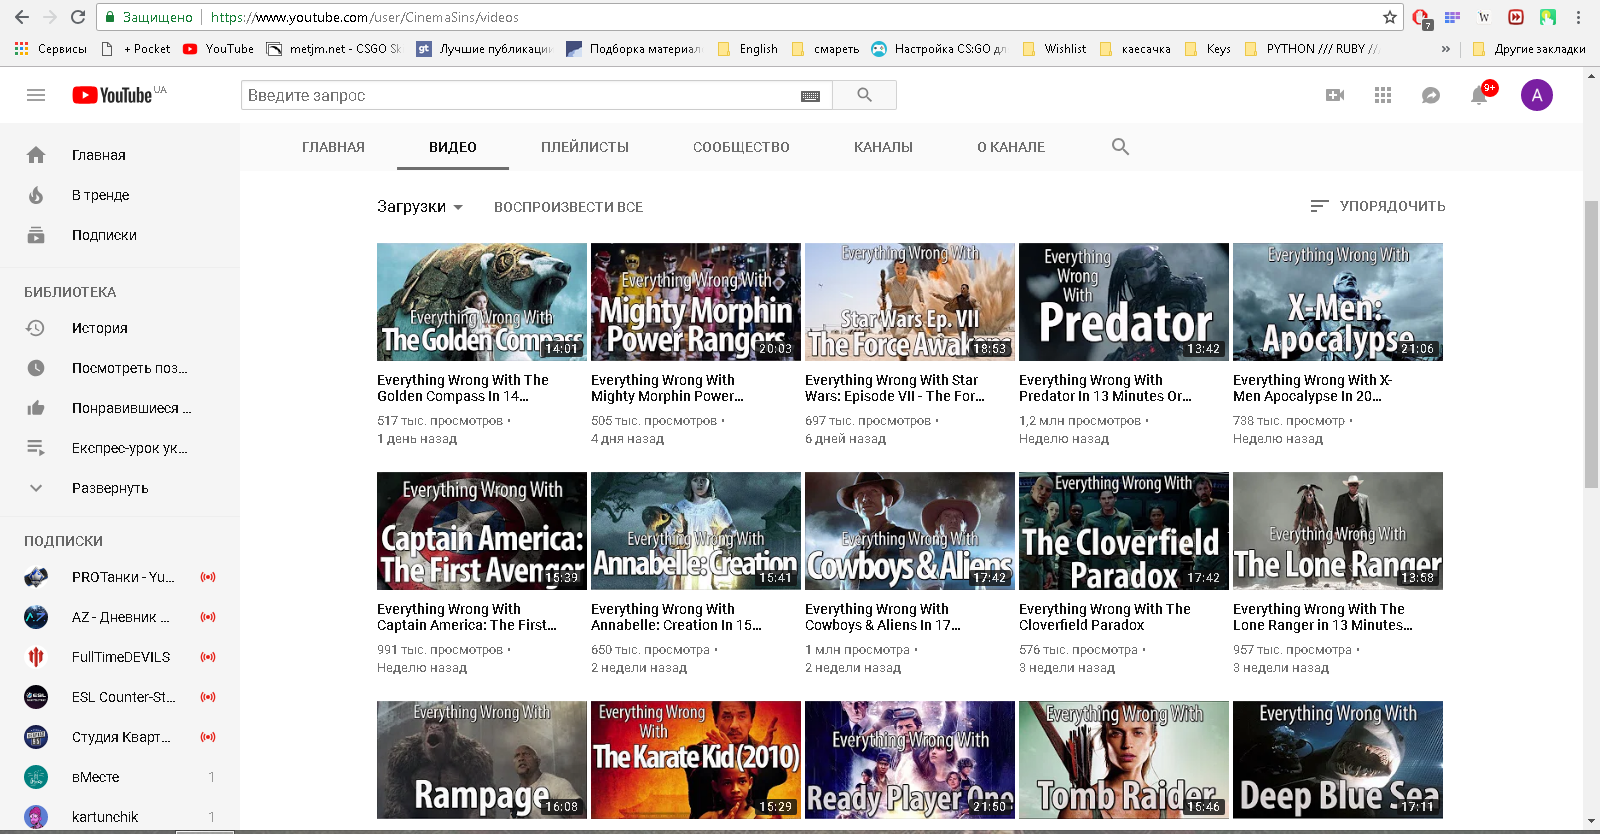Switch to the О КАНАЛЕ tab

1010,147
